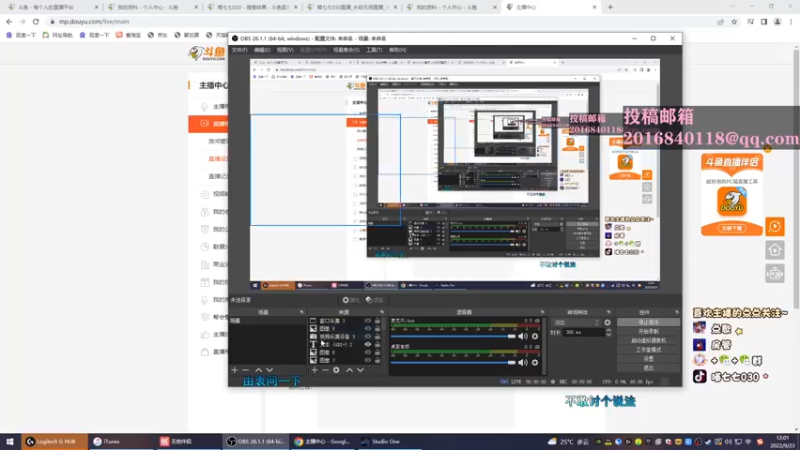Click the 麦克风/Aux volume slider

click(x=453, y=336)
